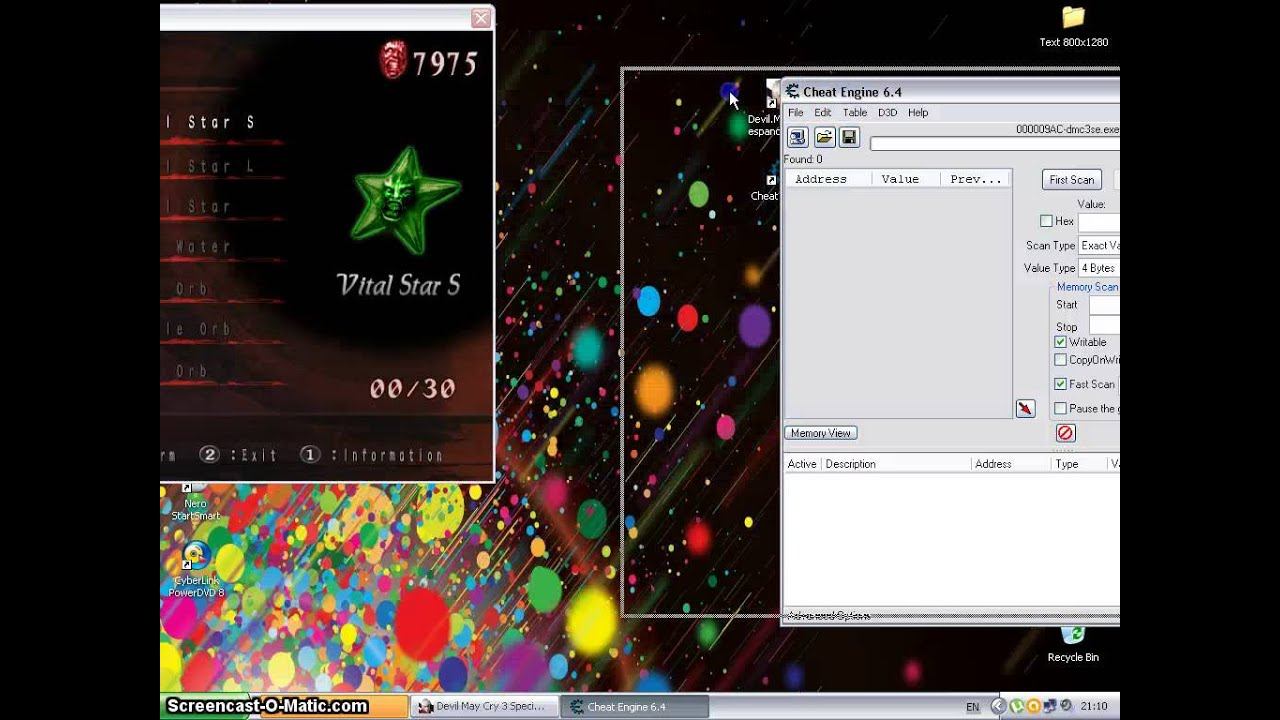
Task: Open the D3D menu
Action: click(887, 113)
